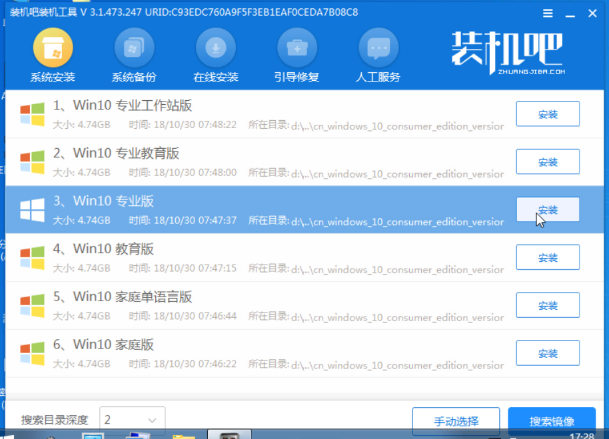Click the 手动选择 button
Screen dimensions: 609x439
[455, 419]
